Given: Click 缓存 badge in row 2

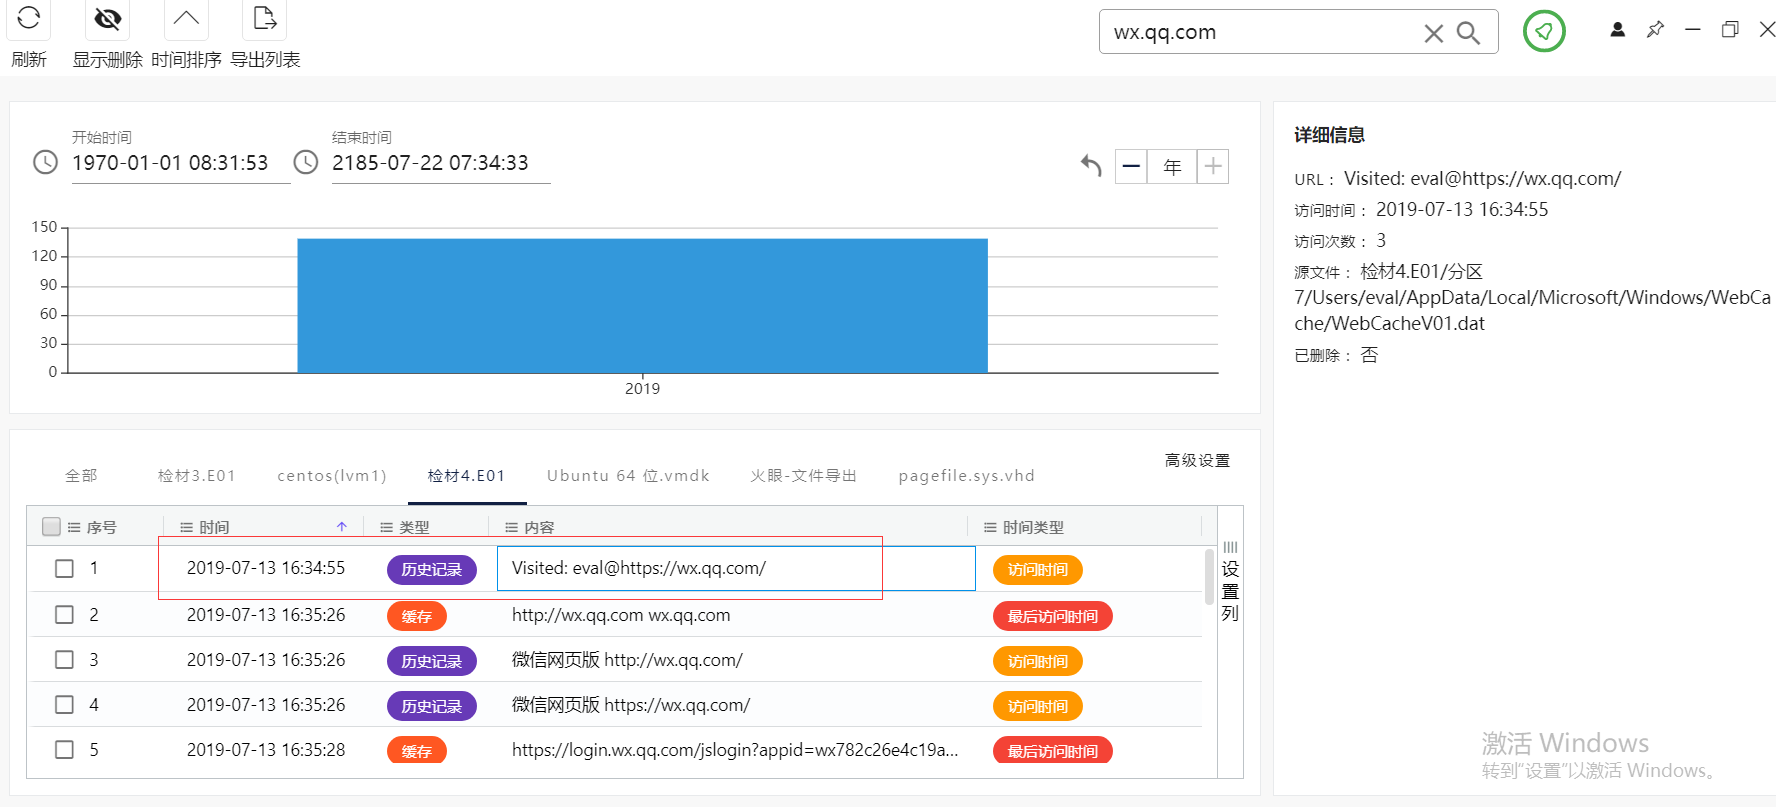Looking at the screenshot, I should (417, 616).
